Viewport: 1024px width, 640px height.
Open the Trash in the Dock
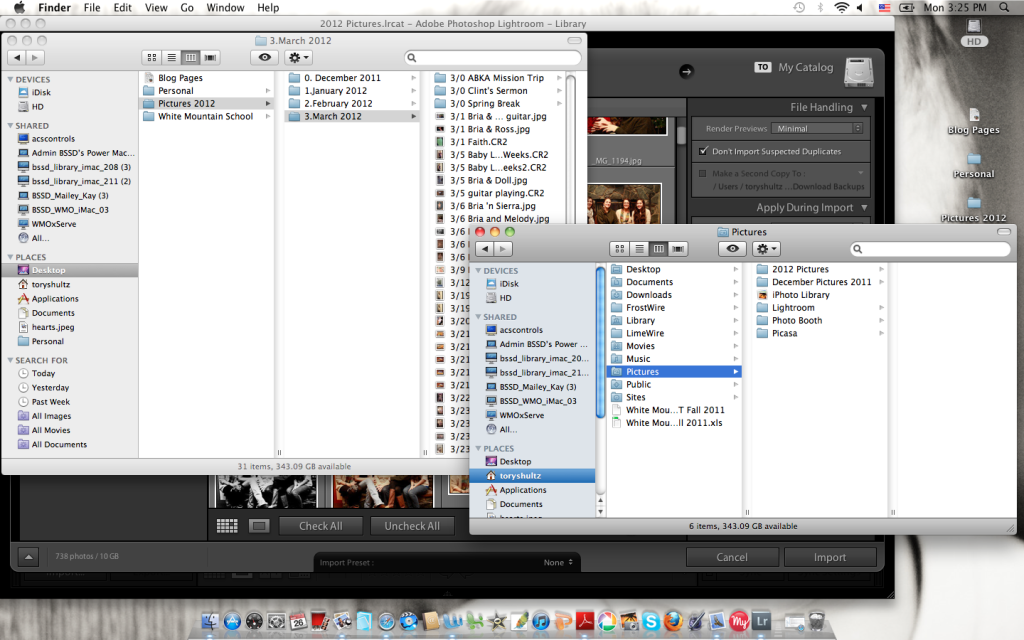click(816, 621)
